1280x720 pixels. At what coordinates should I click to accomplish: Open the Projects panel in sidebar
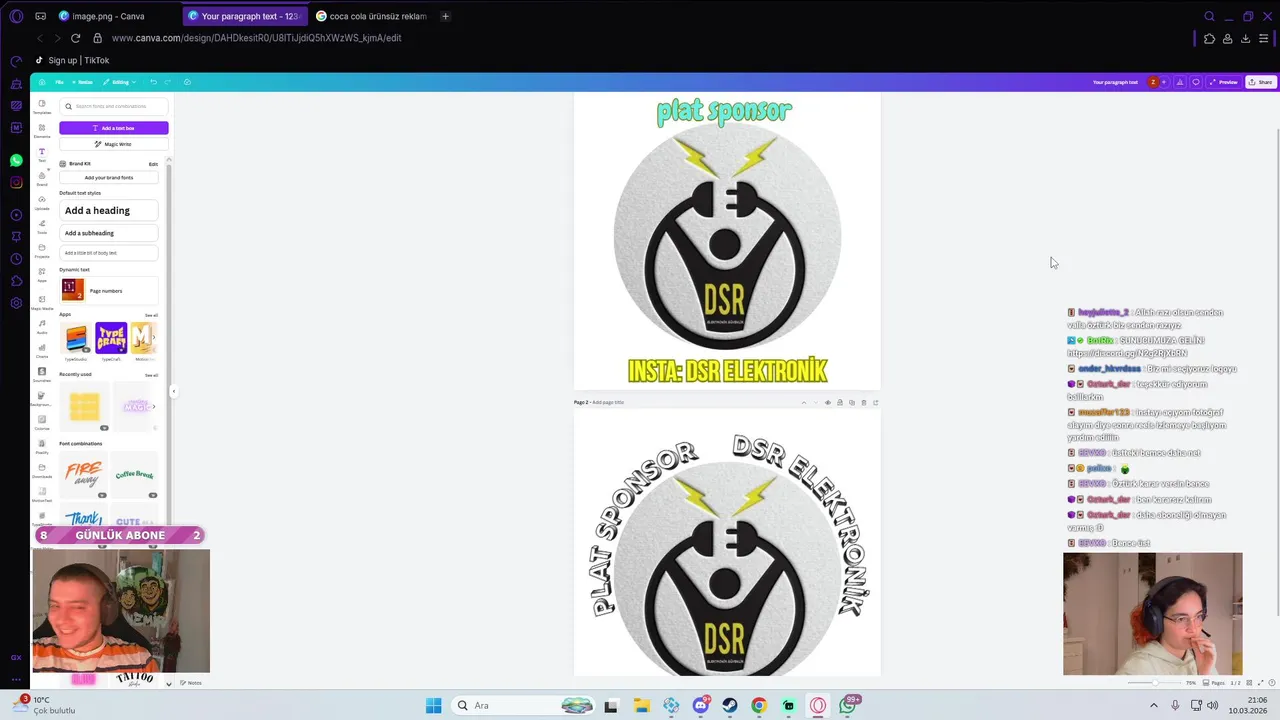pyautogui.click(x=42, y=250)
